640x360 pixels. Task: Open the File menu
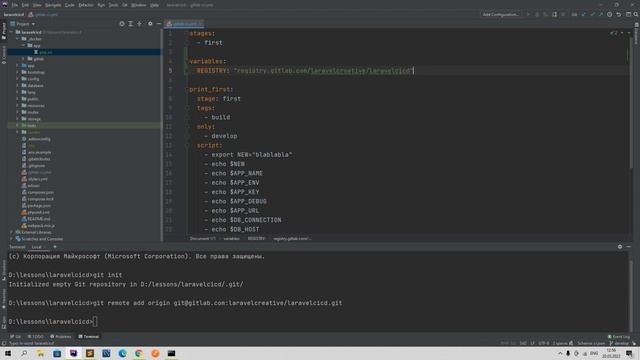click(x=15, y=5)
